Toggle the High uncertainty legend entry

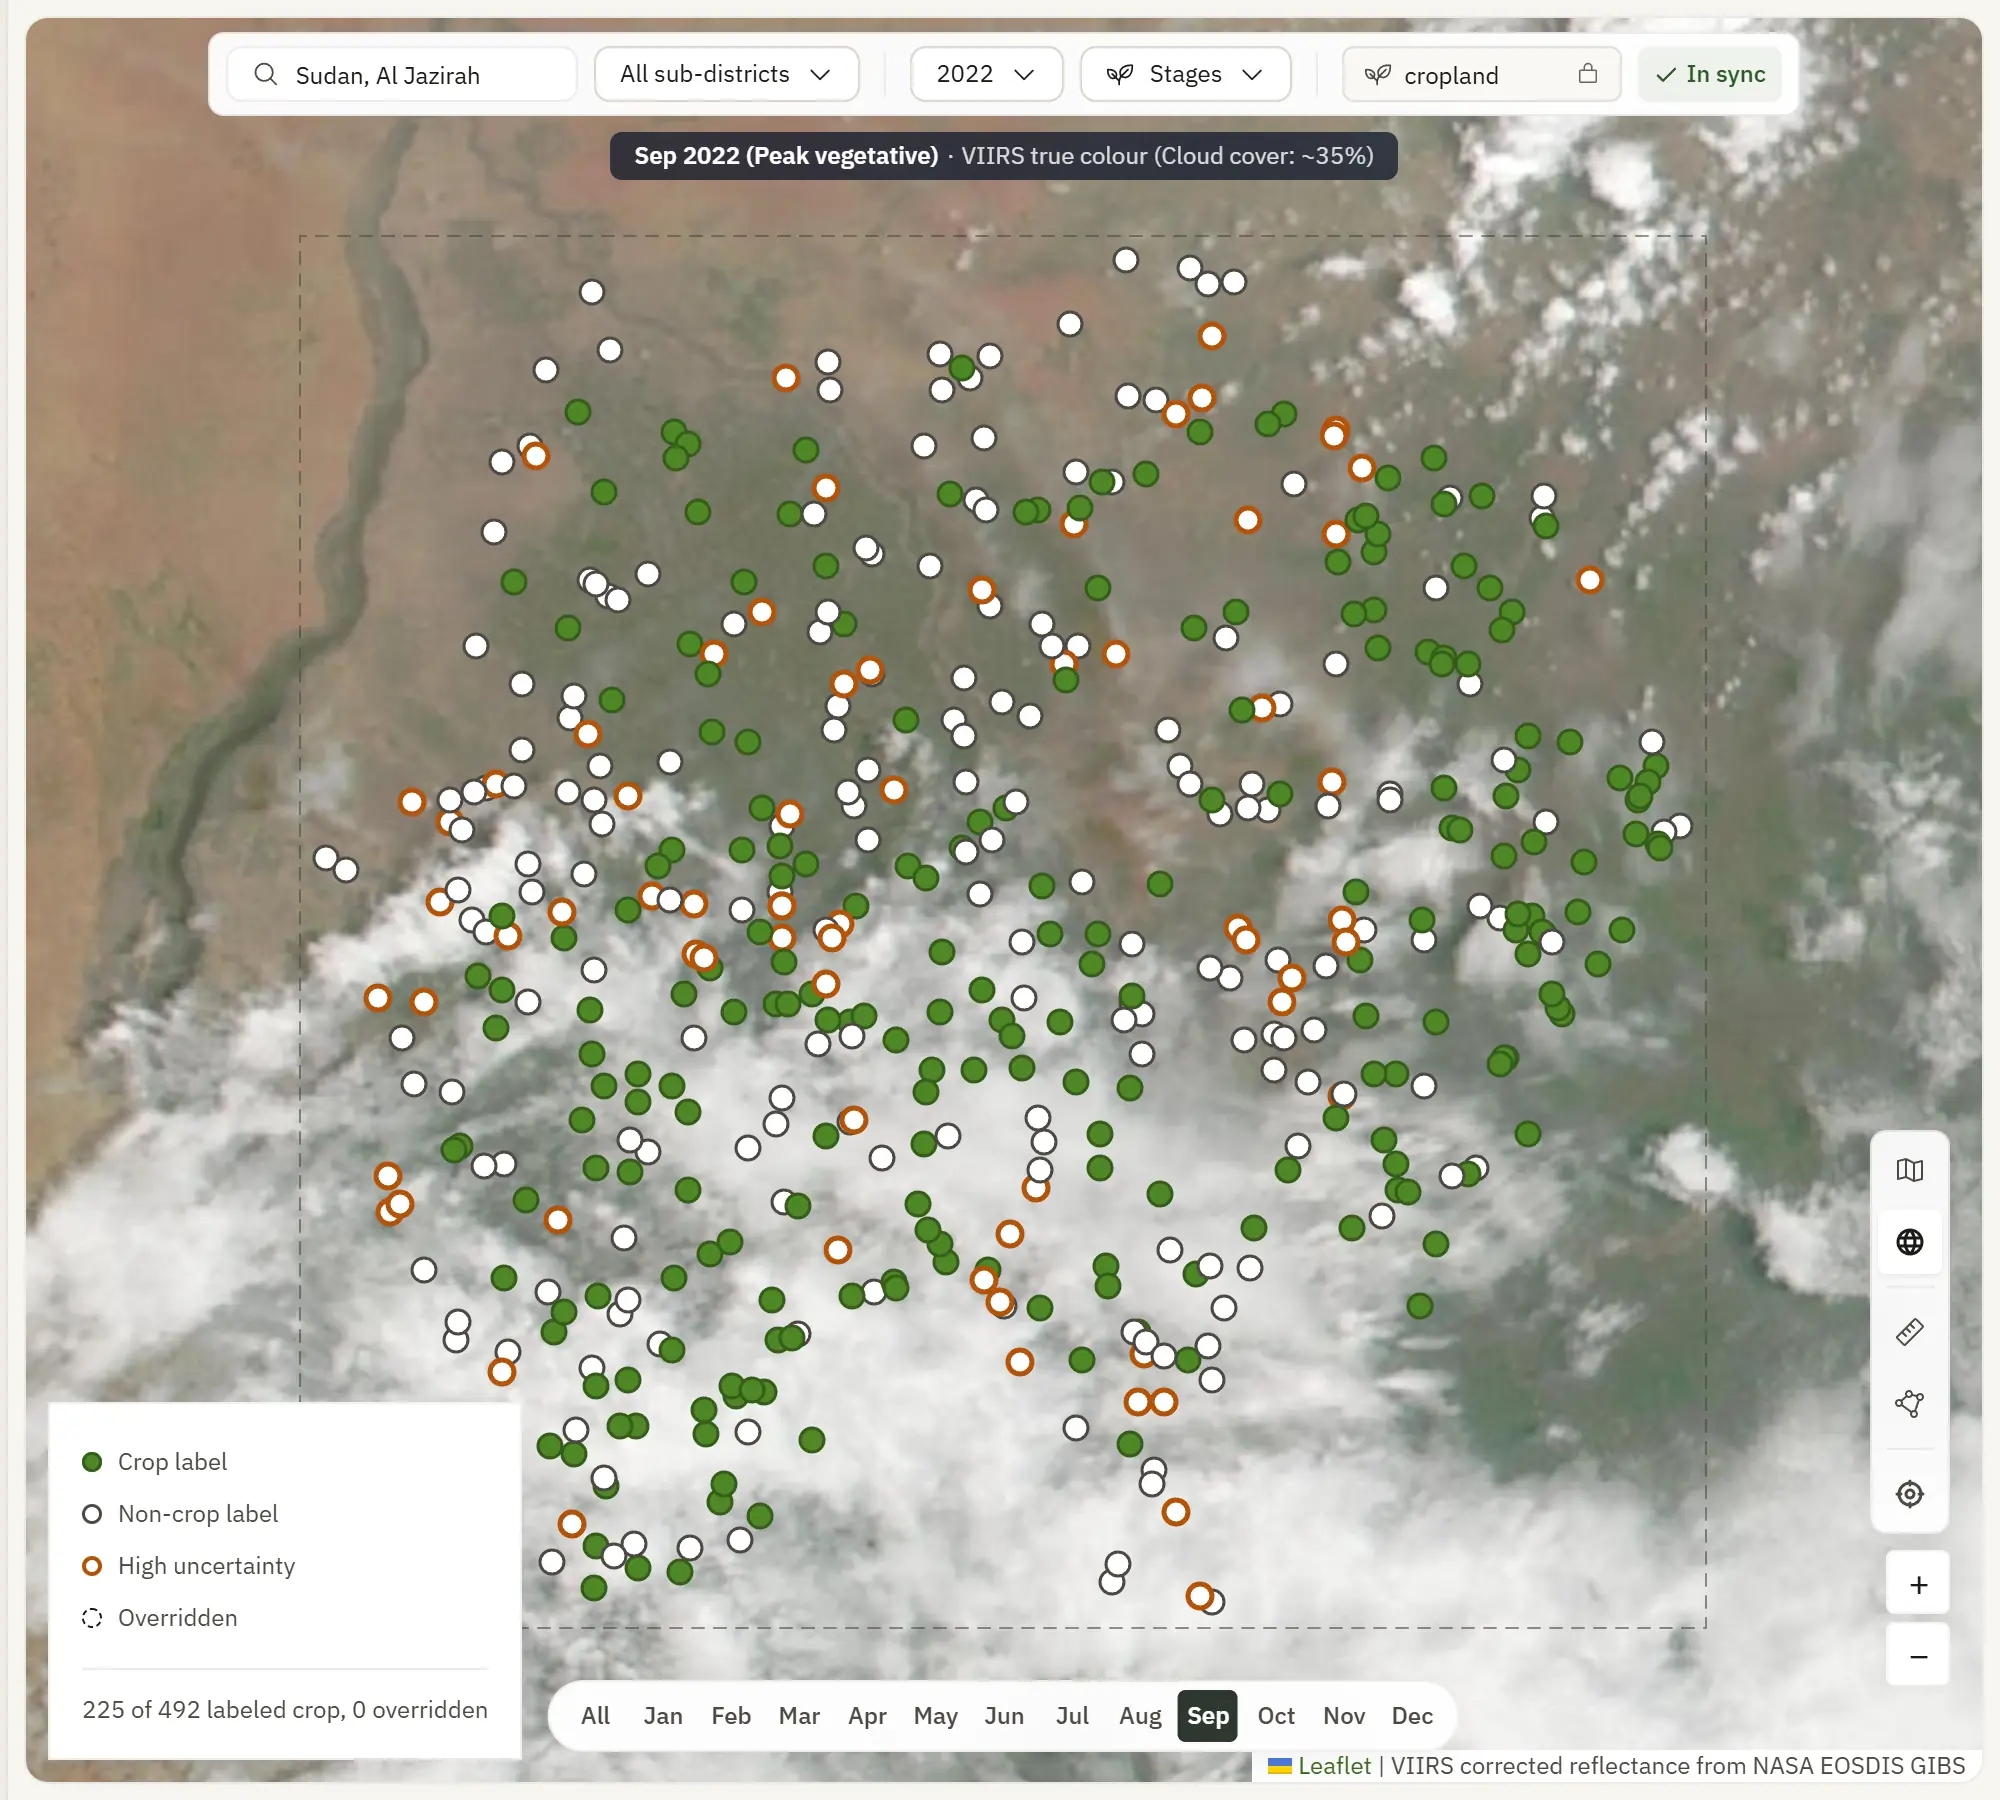pyautogui.click(x=189, y=1566)
